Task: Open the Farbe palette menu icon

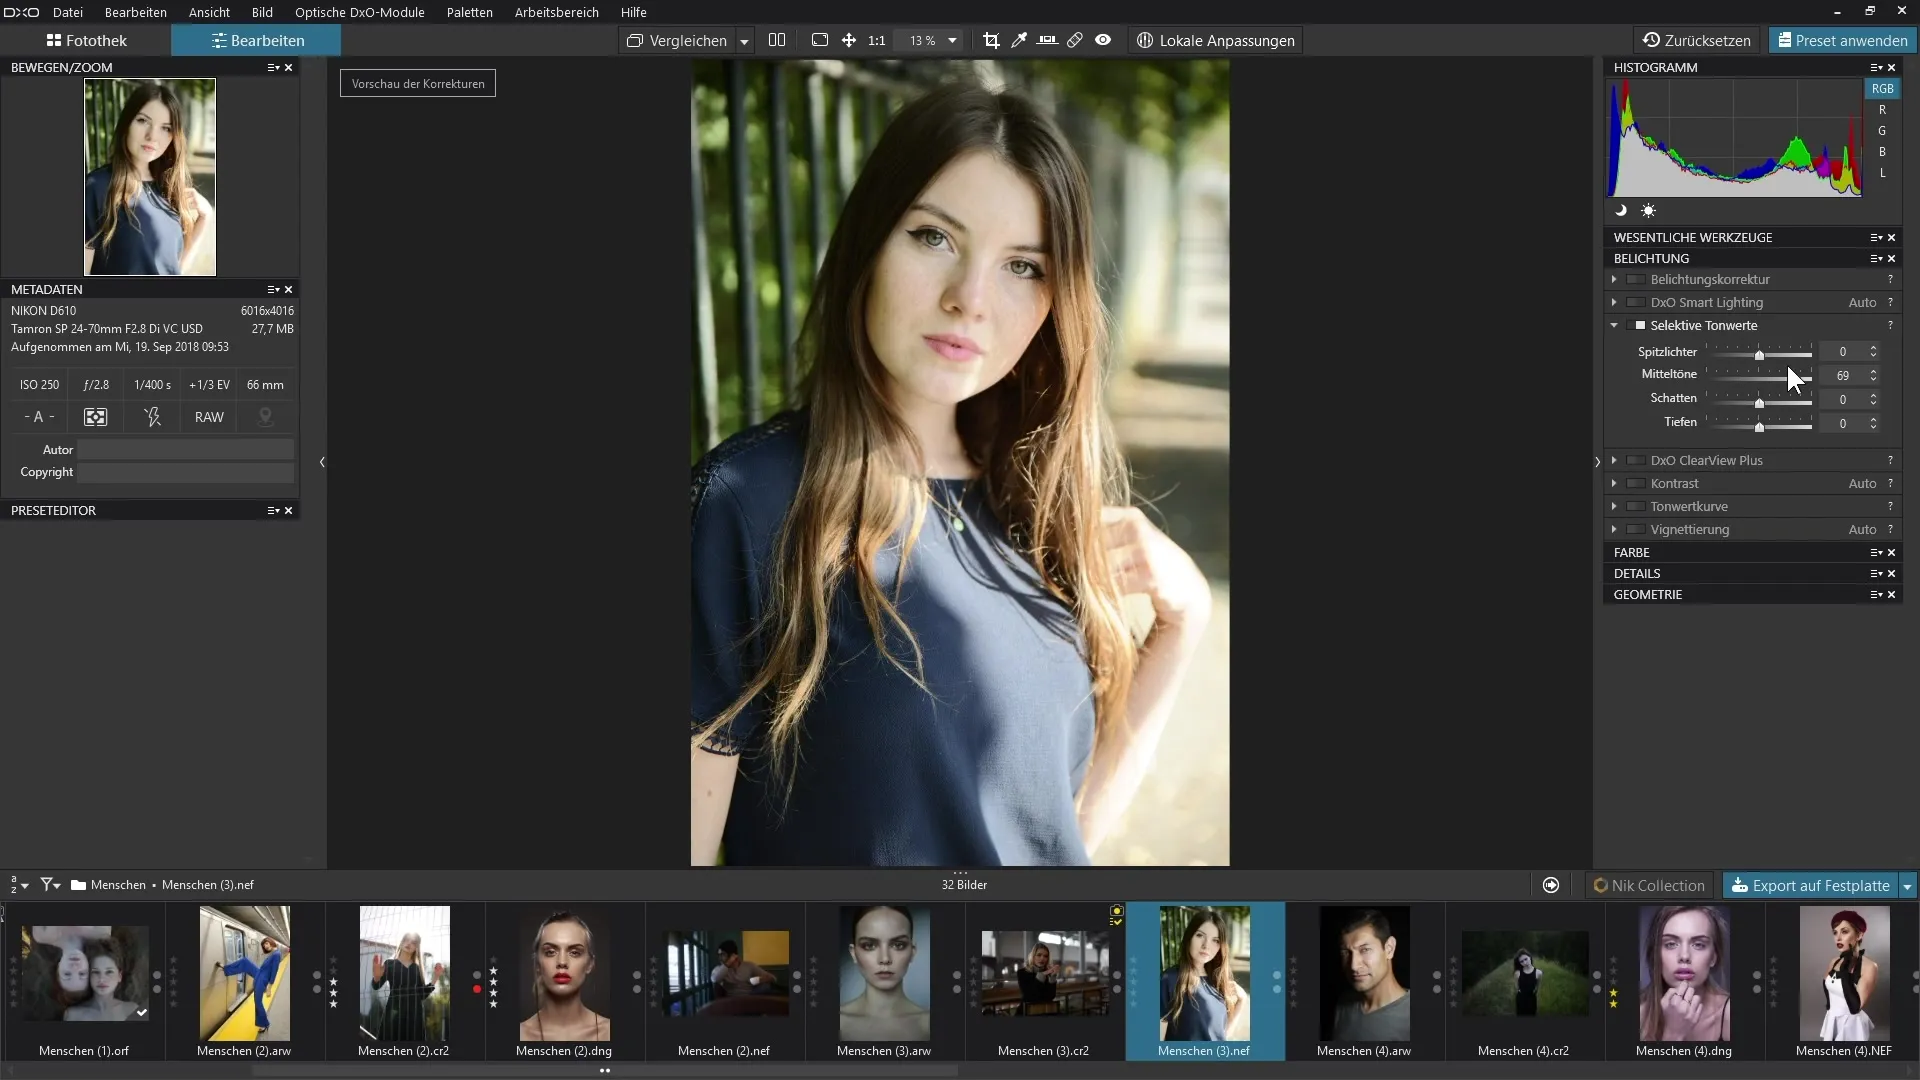Action: 1876,553
